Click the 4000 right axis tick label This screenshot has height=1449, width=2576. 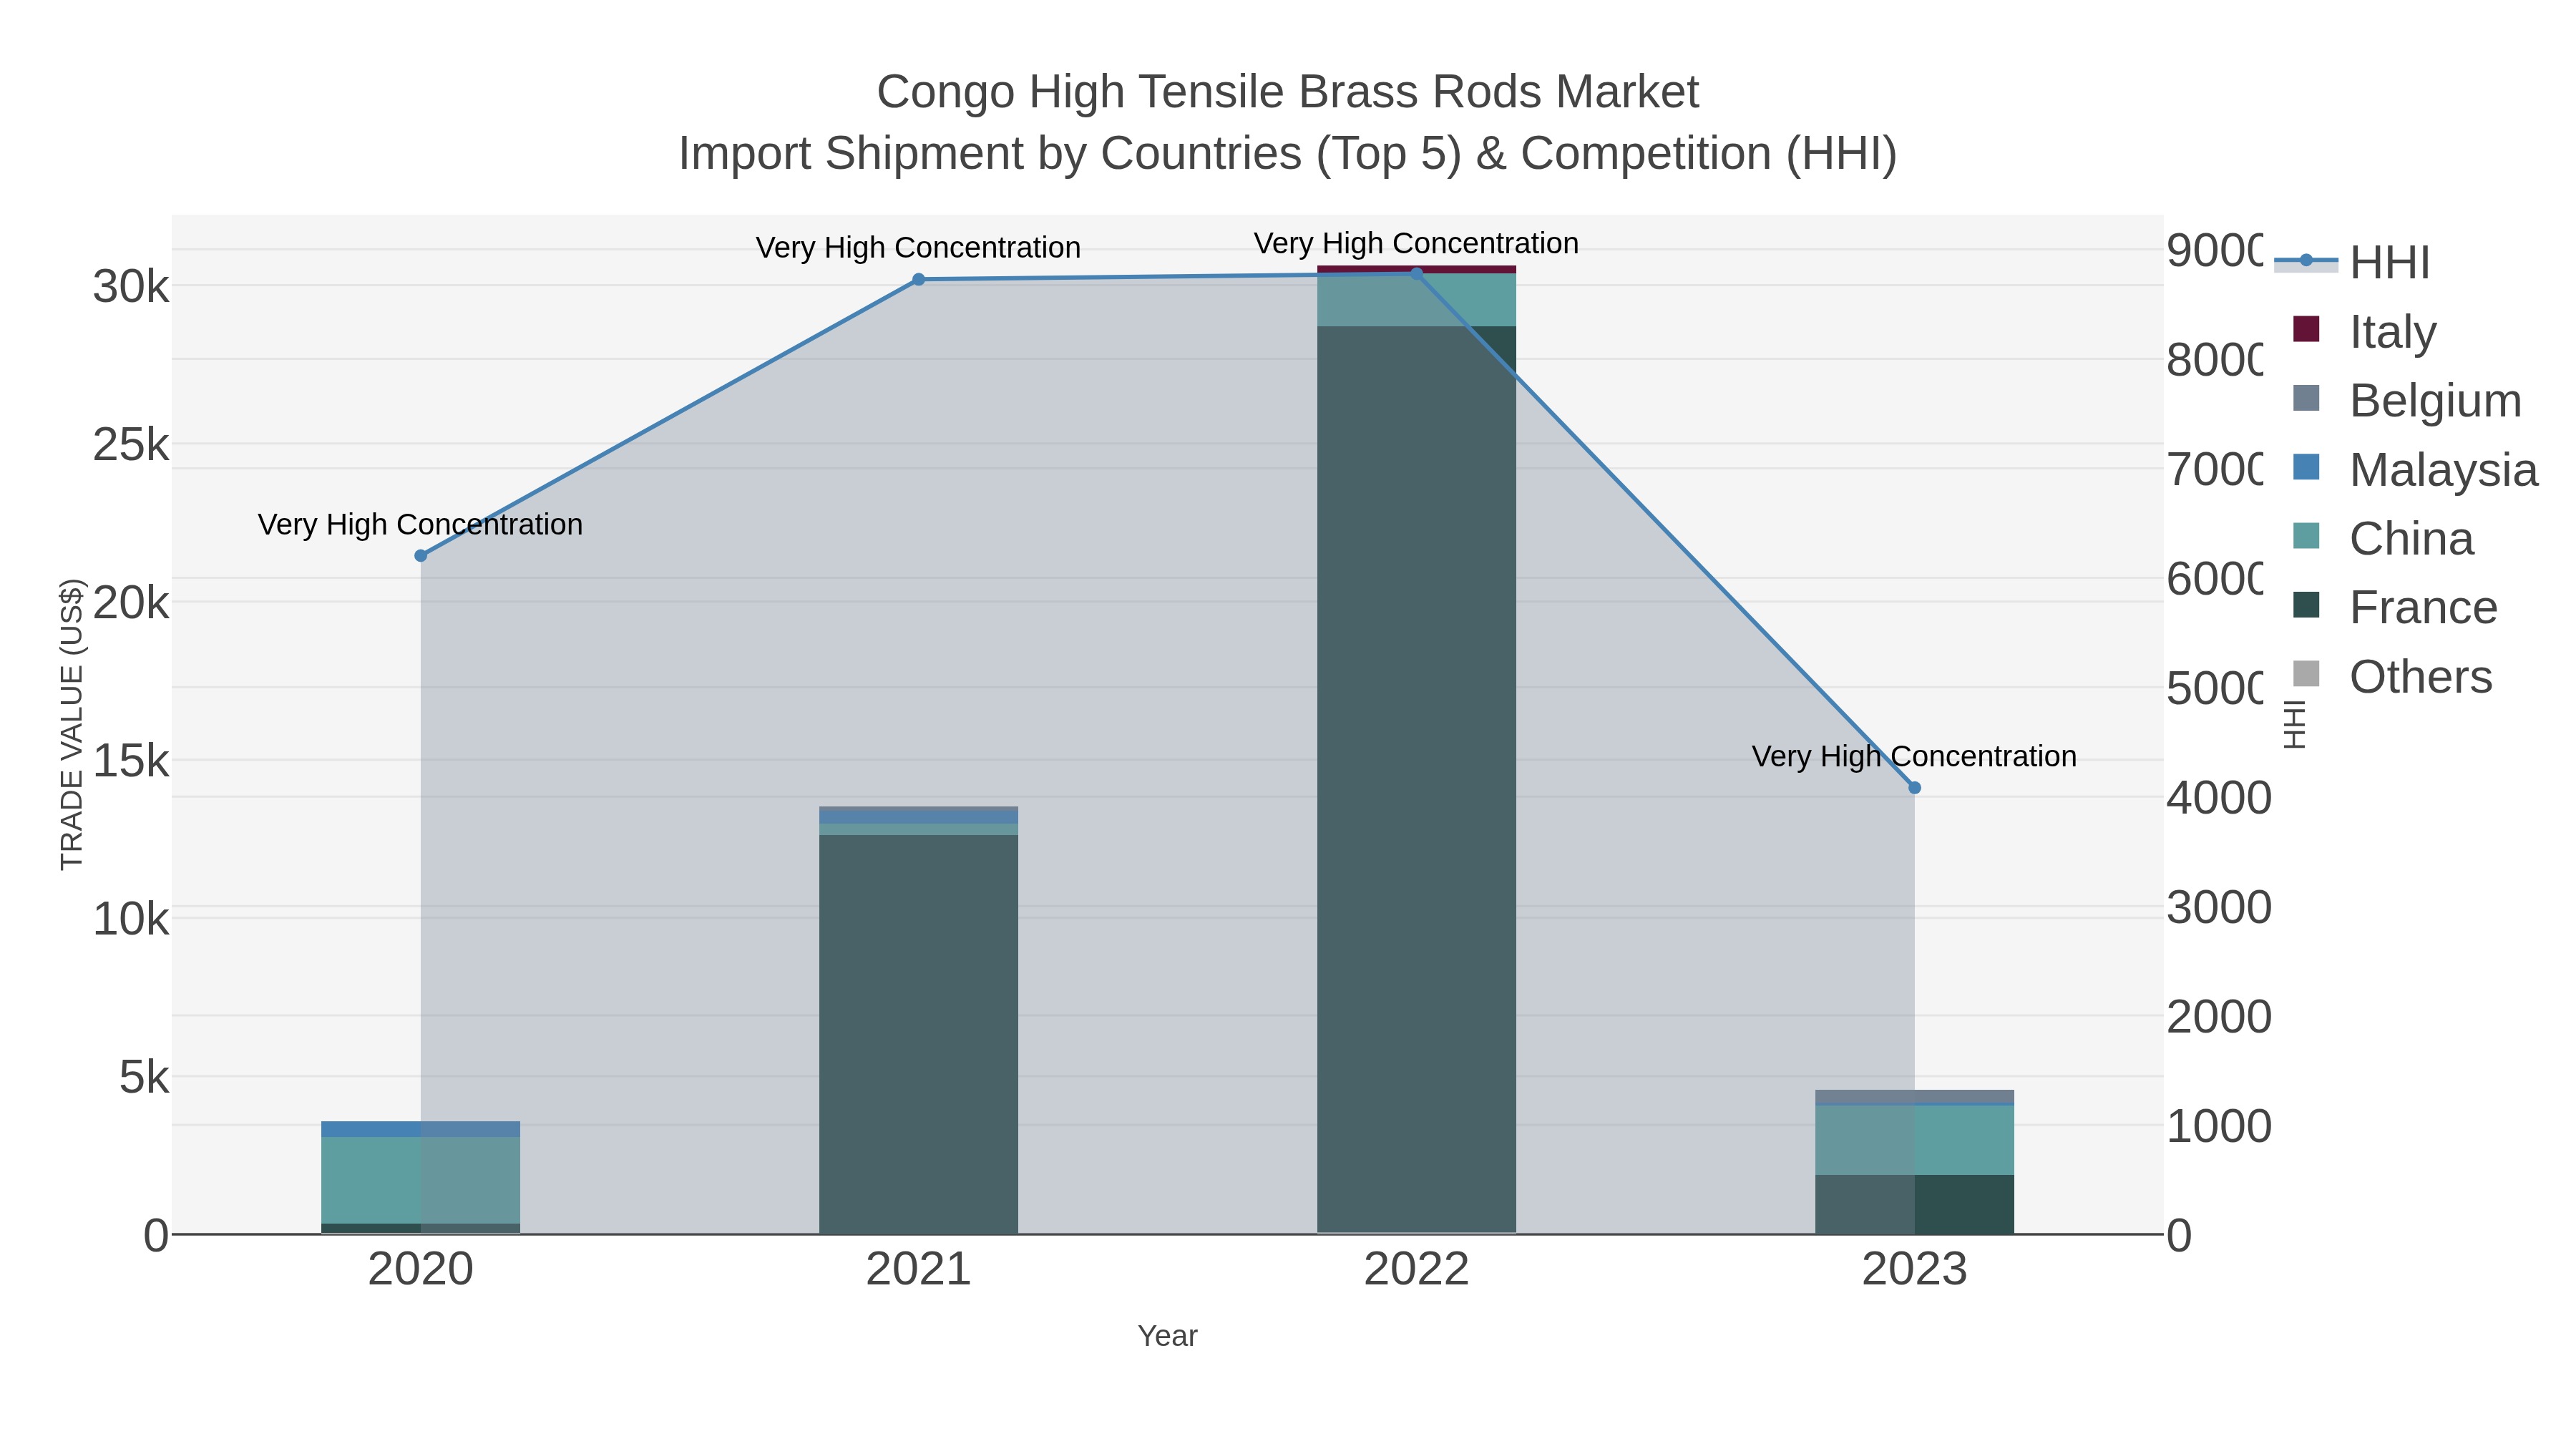tap(2219, 799)
